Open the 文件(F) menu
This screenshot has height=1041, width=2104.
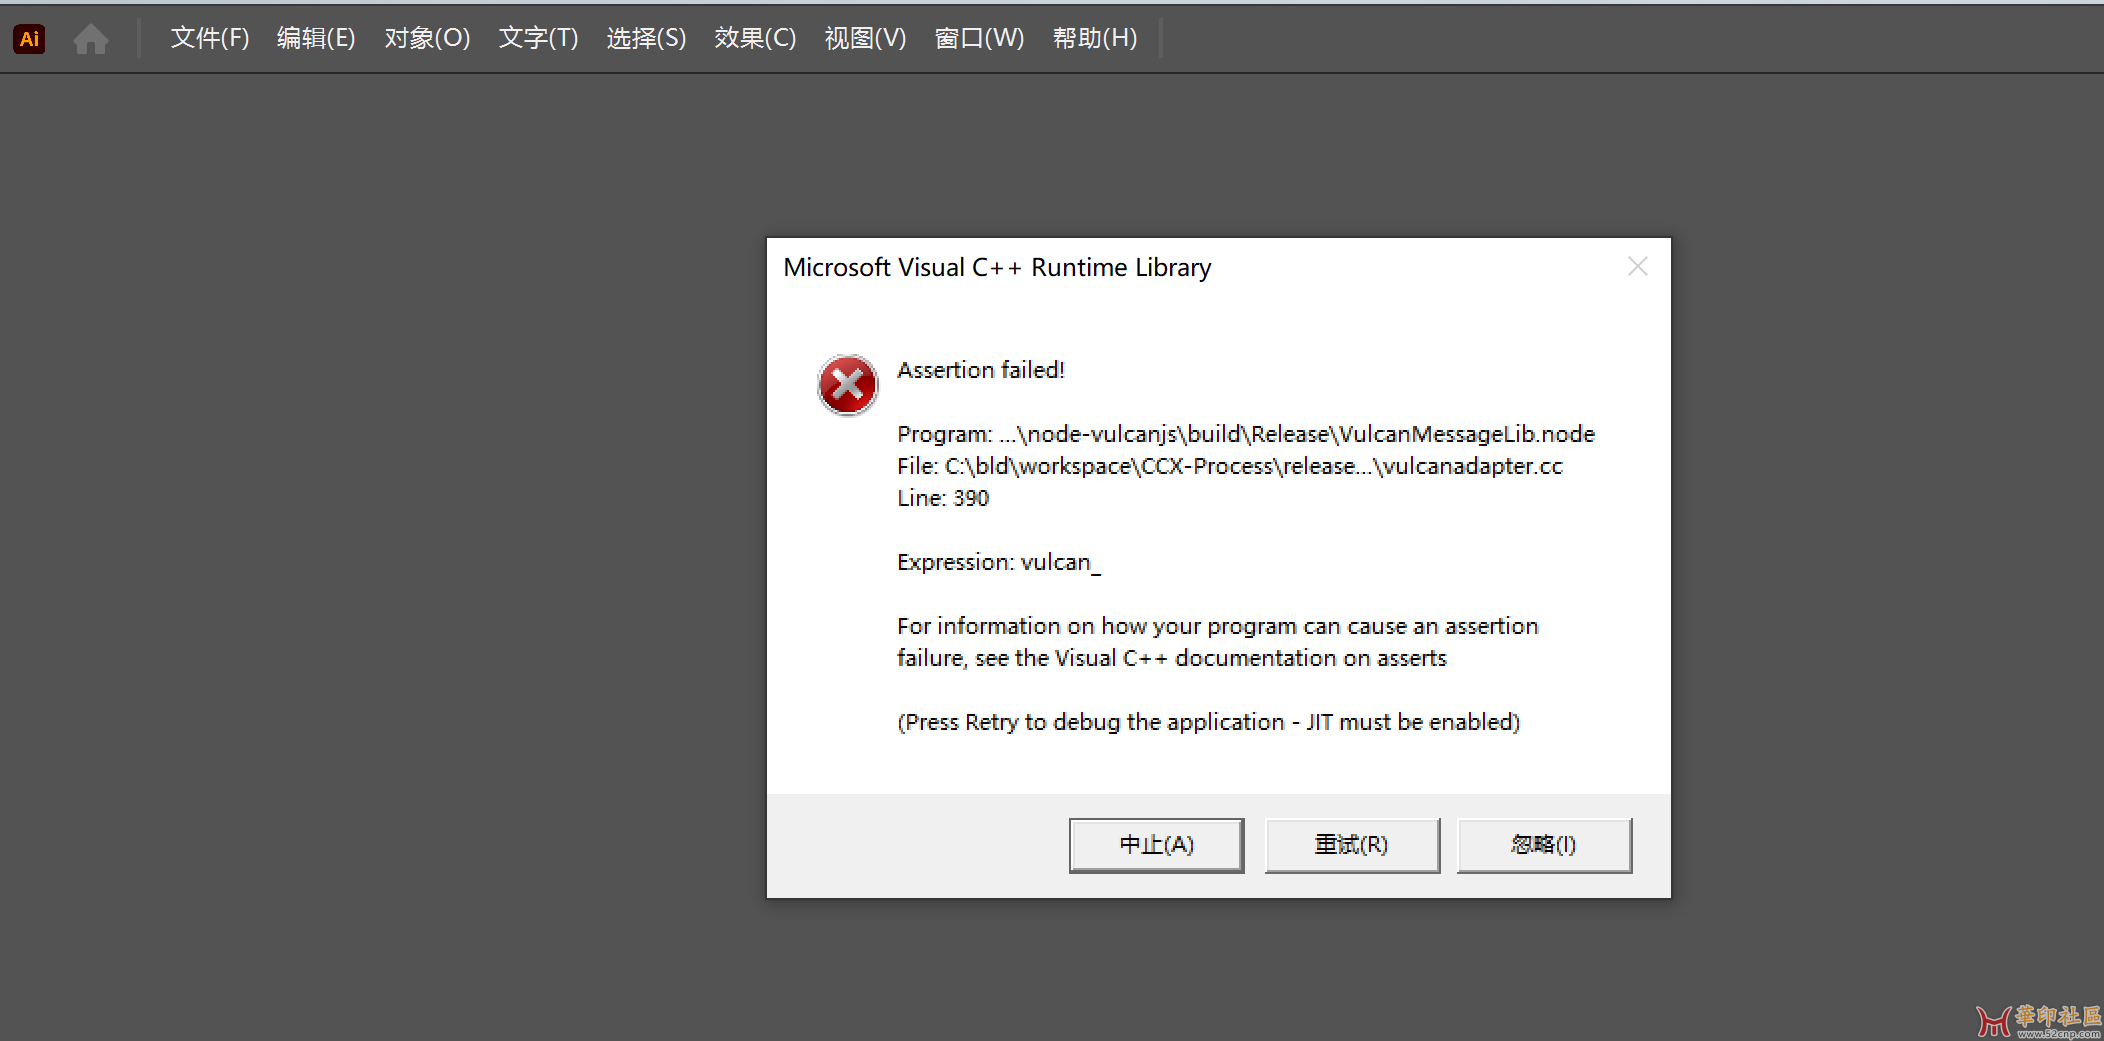209,38
